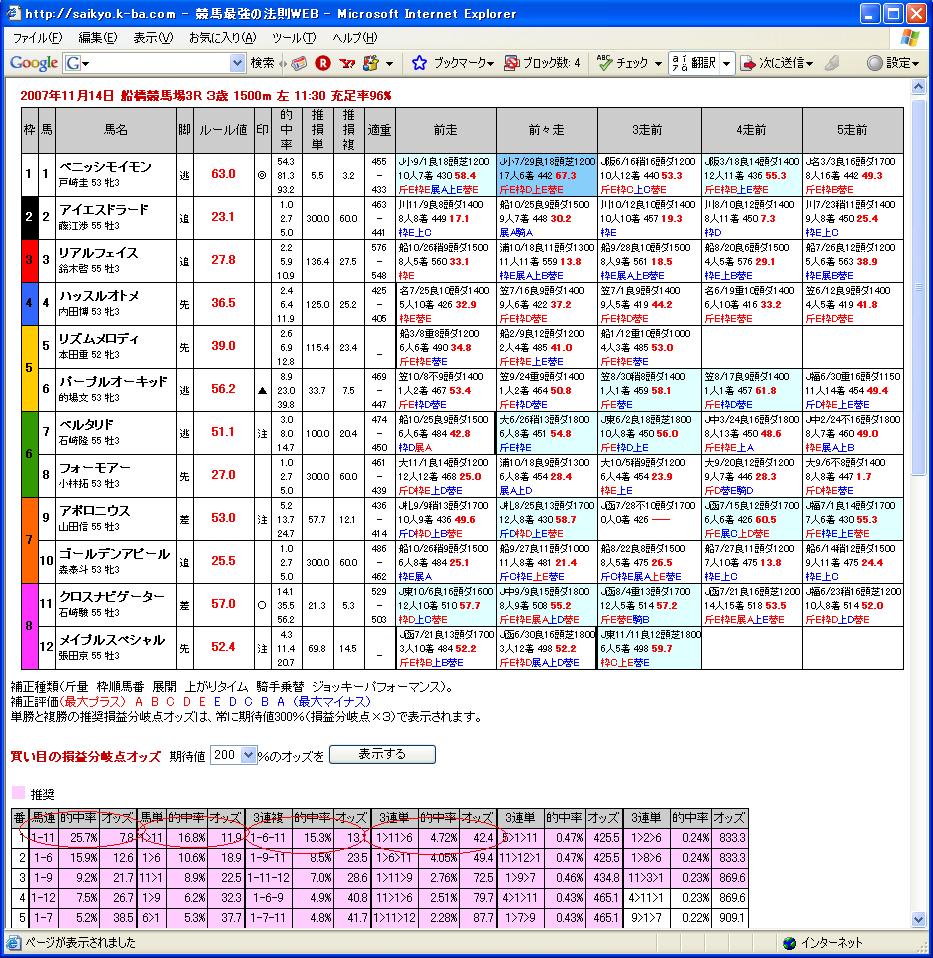Click the ルール値 column header

click(x=224, y=130)
